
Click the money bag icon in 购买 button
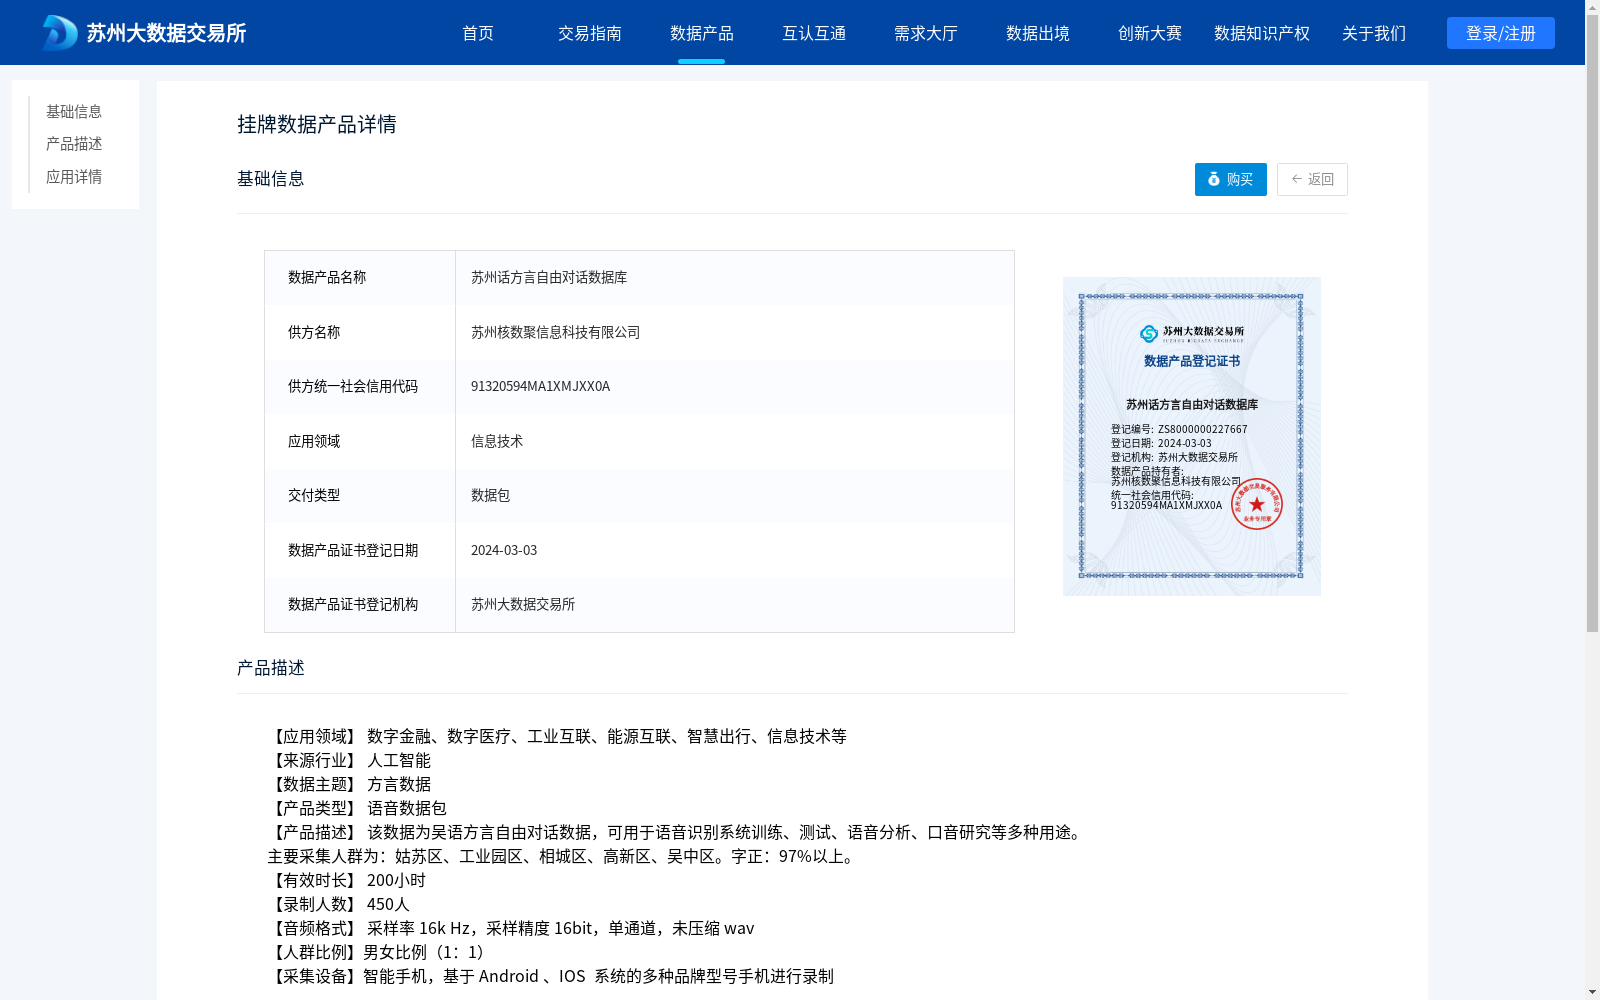pyautogui.click(x=1214, y=179)
